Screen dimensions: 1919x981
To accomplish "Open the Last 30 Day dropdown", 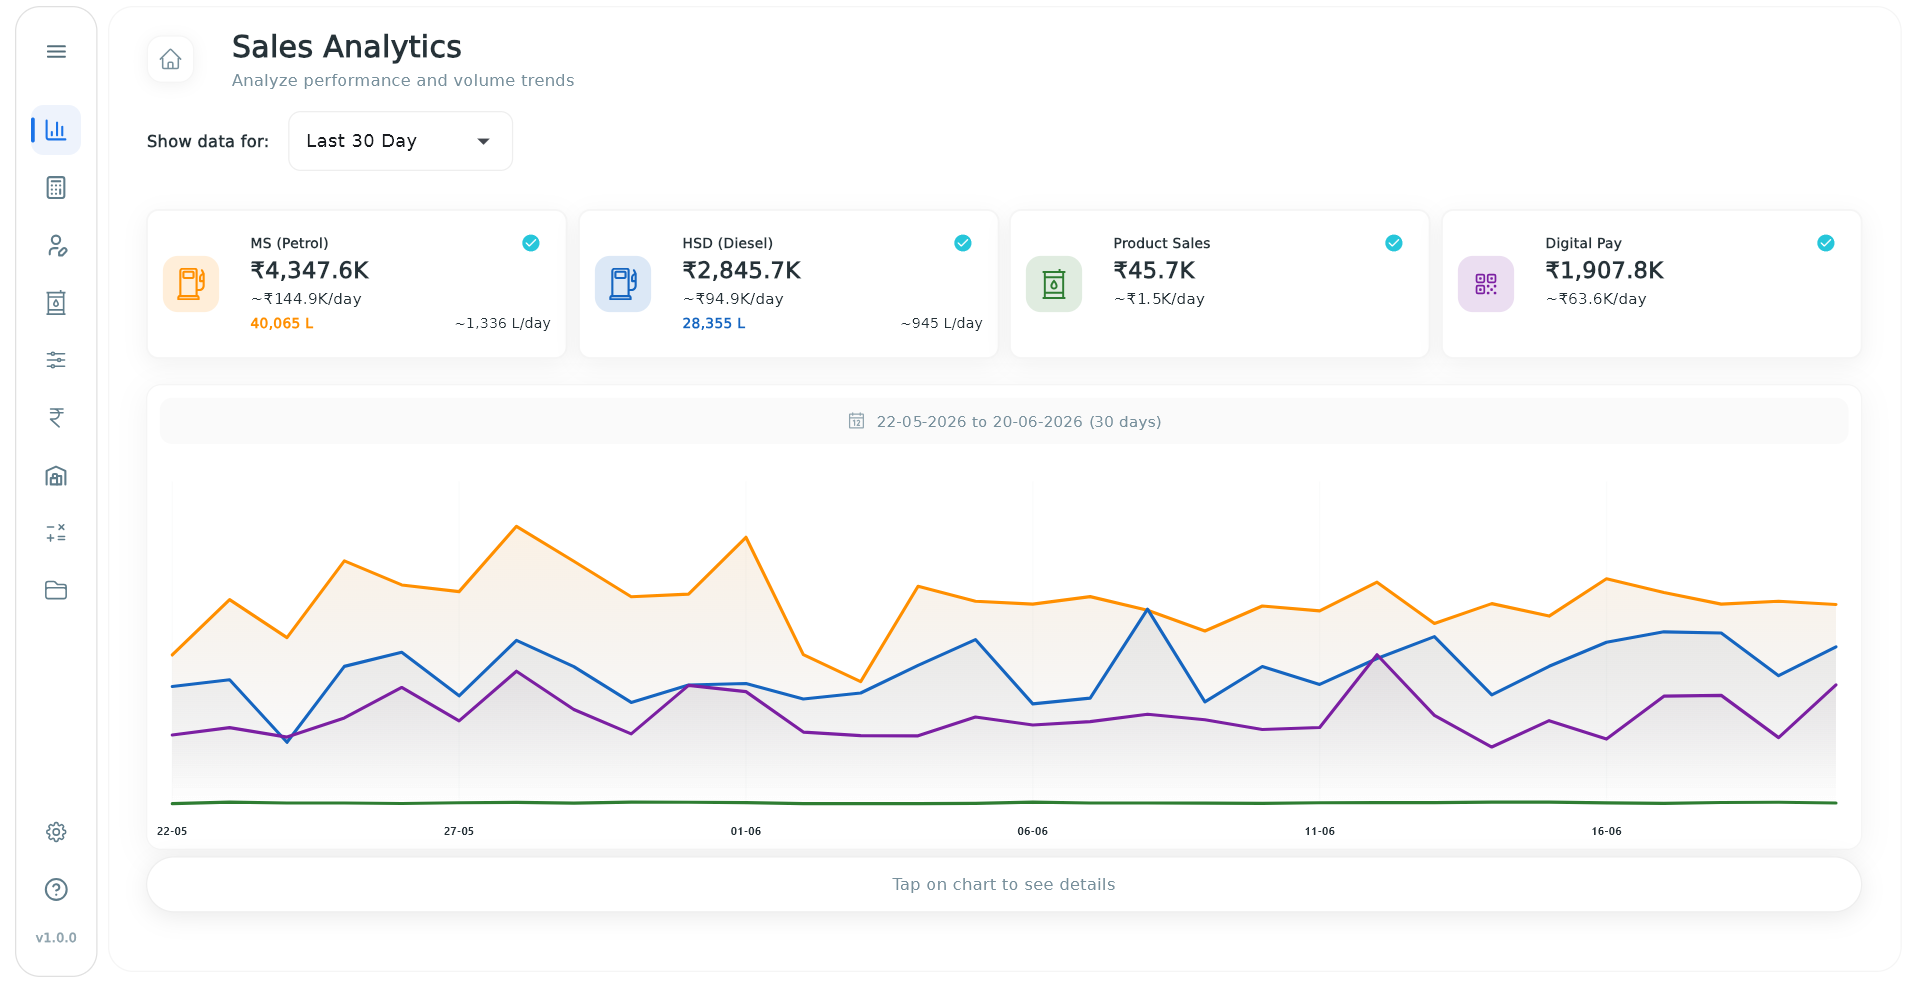I will coord(400,141).
